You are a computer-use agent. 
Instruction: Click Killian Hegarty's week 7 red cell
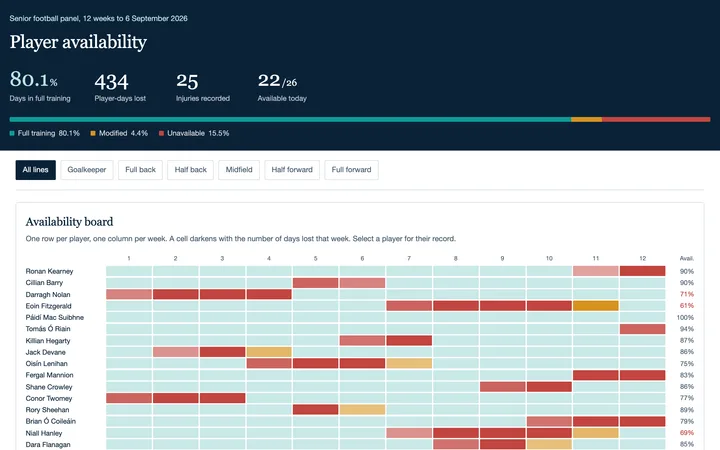pyautogui.click(x=409, y=341)
